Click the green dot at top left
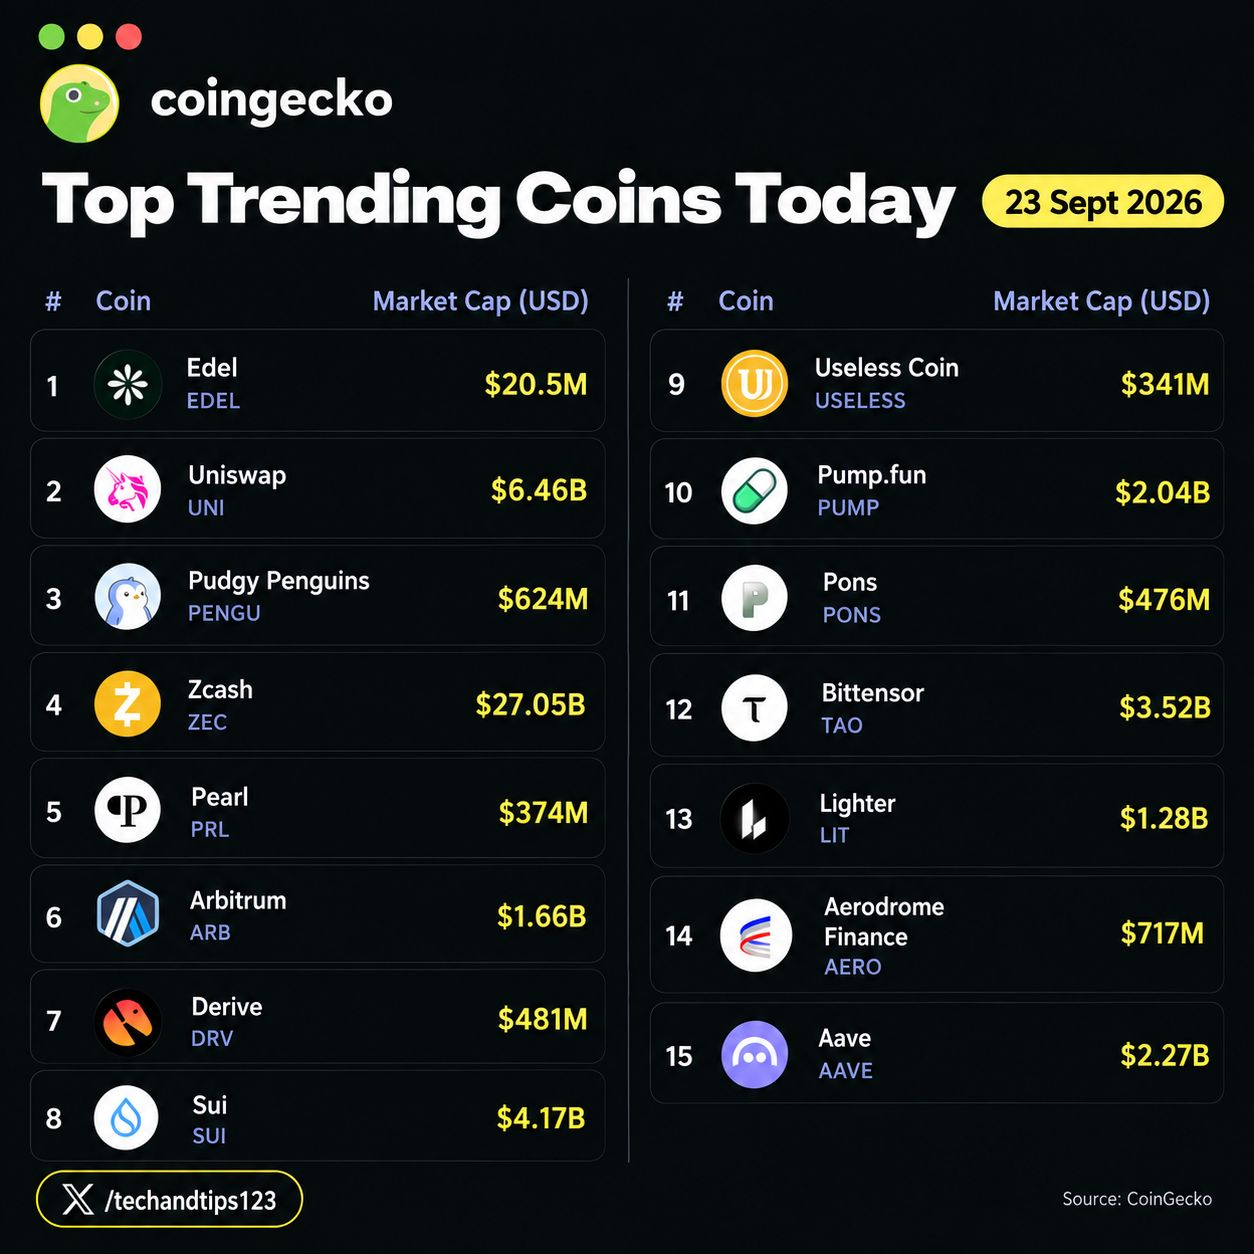This screenshot has height=1254, width=1254. (51, 37)
